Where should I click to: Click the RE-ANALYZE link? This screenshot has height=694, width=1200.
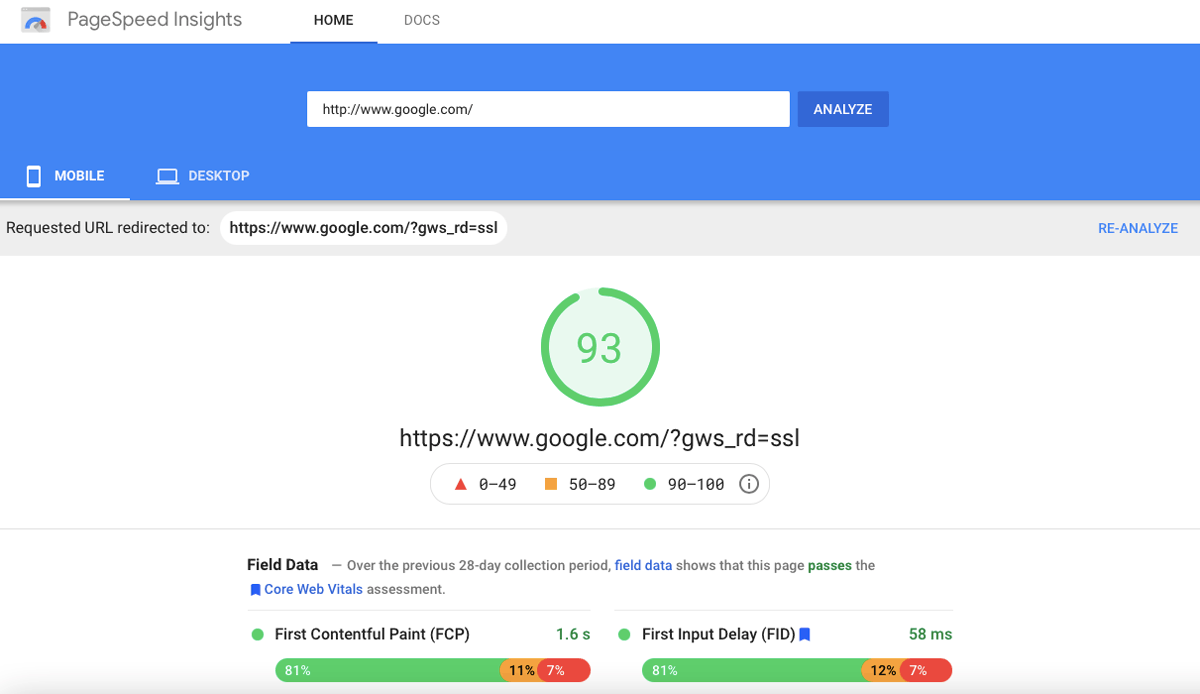(1137, 228)
